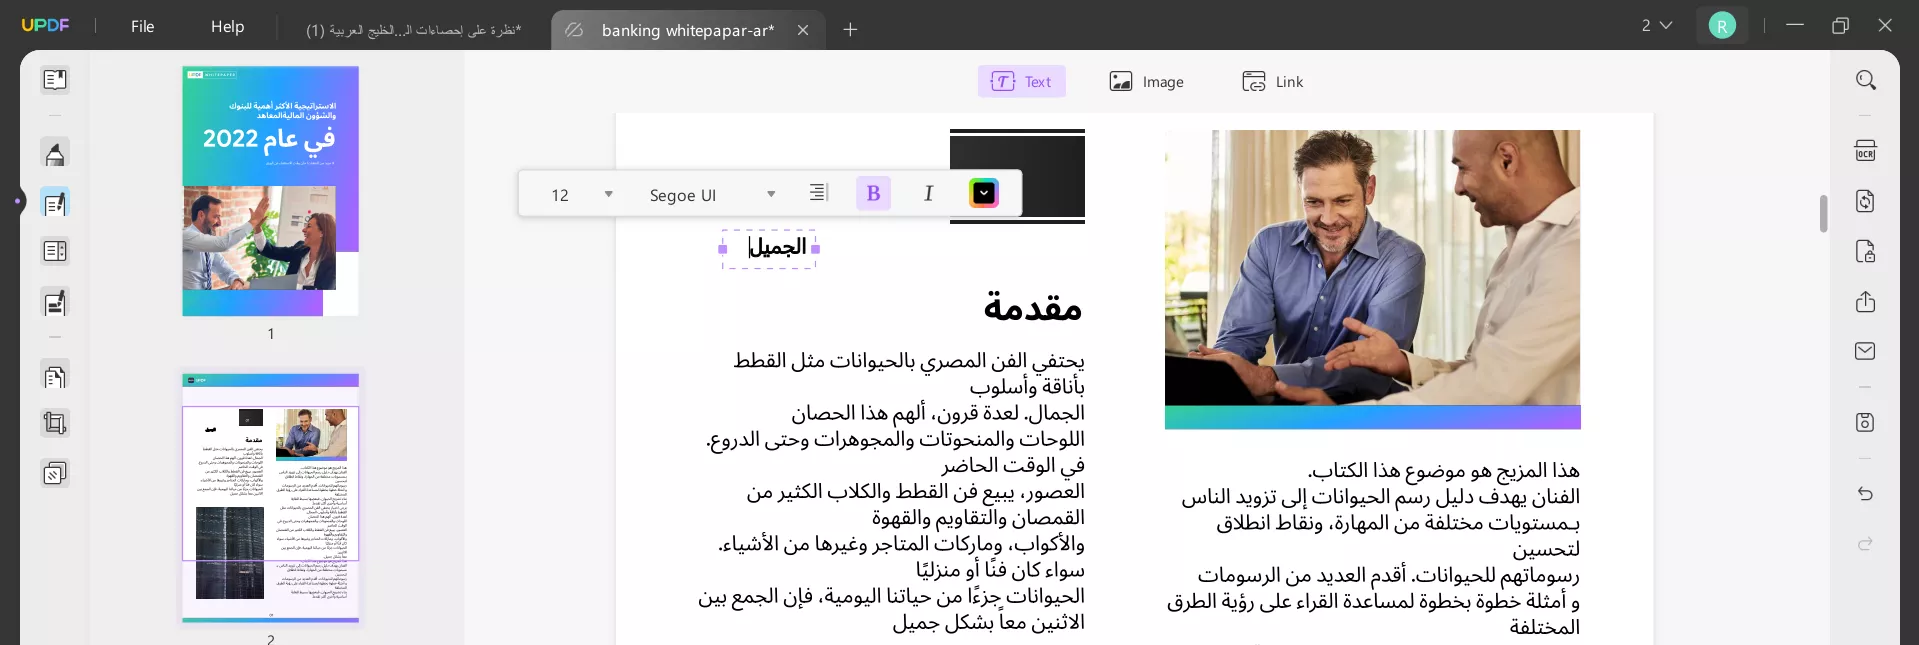Share the document via share icon
The width and height of the screenshot is (1919, 645).
(1865, 302)
